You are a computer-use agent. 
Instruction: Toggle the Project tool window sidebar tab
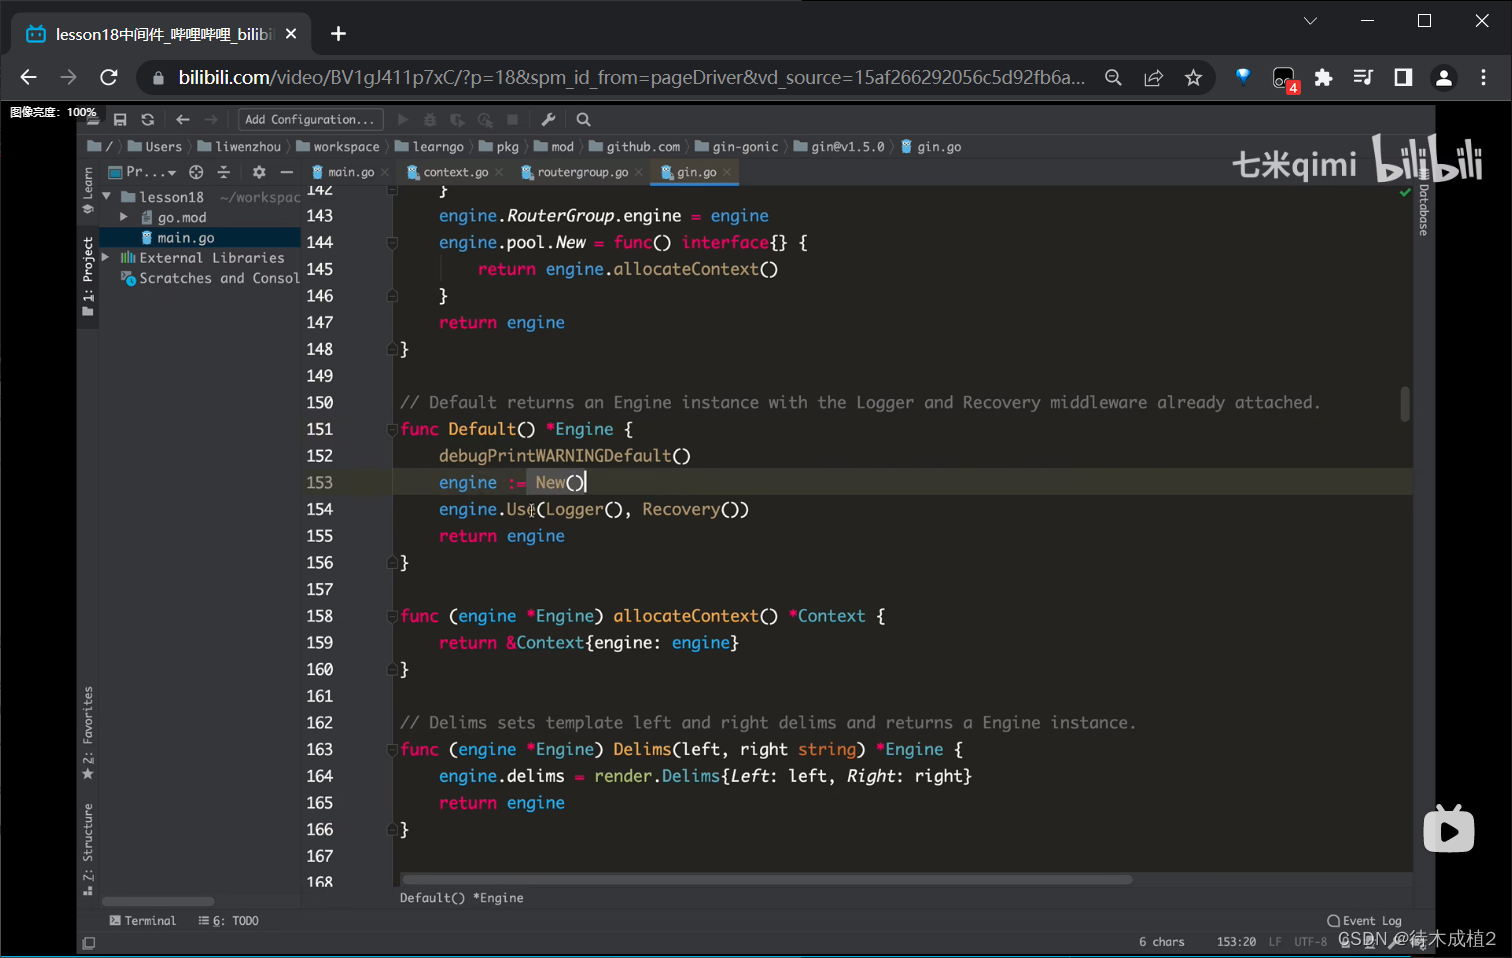coord(88,276)
